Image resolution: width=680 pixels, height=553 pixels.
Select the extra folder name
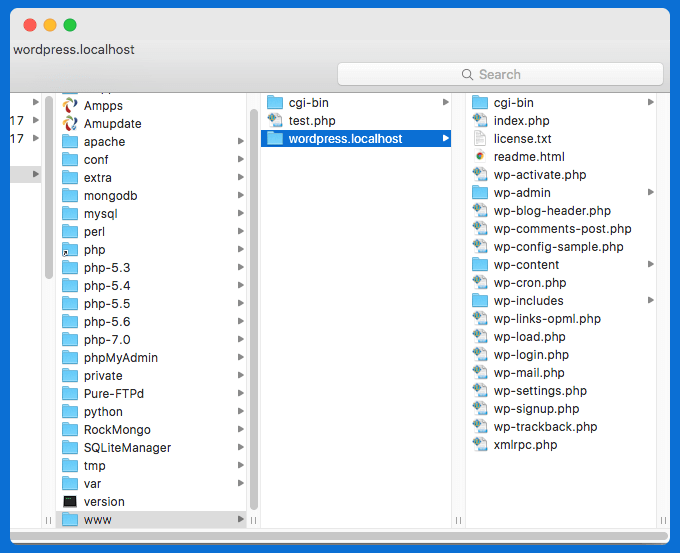[x=98, y=178]
